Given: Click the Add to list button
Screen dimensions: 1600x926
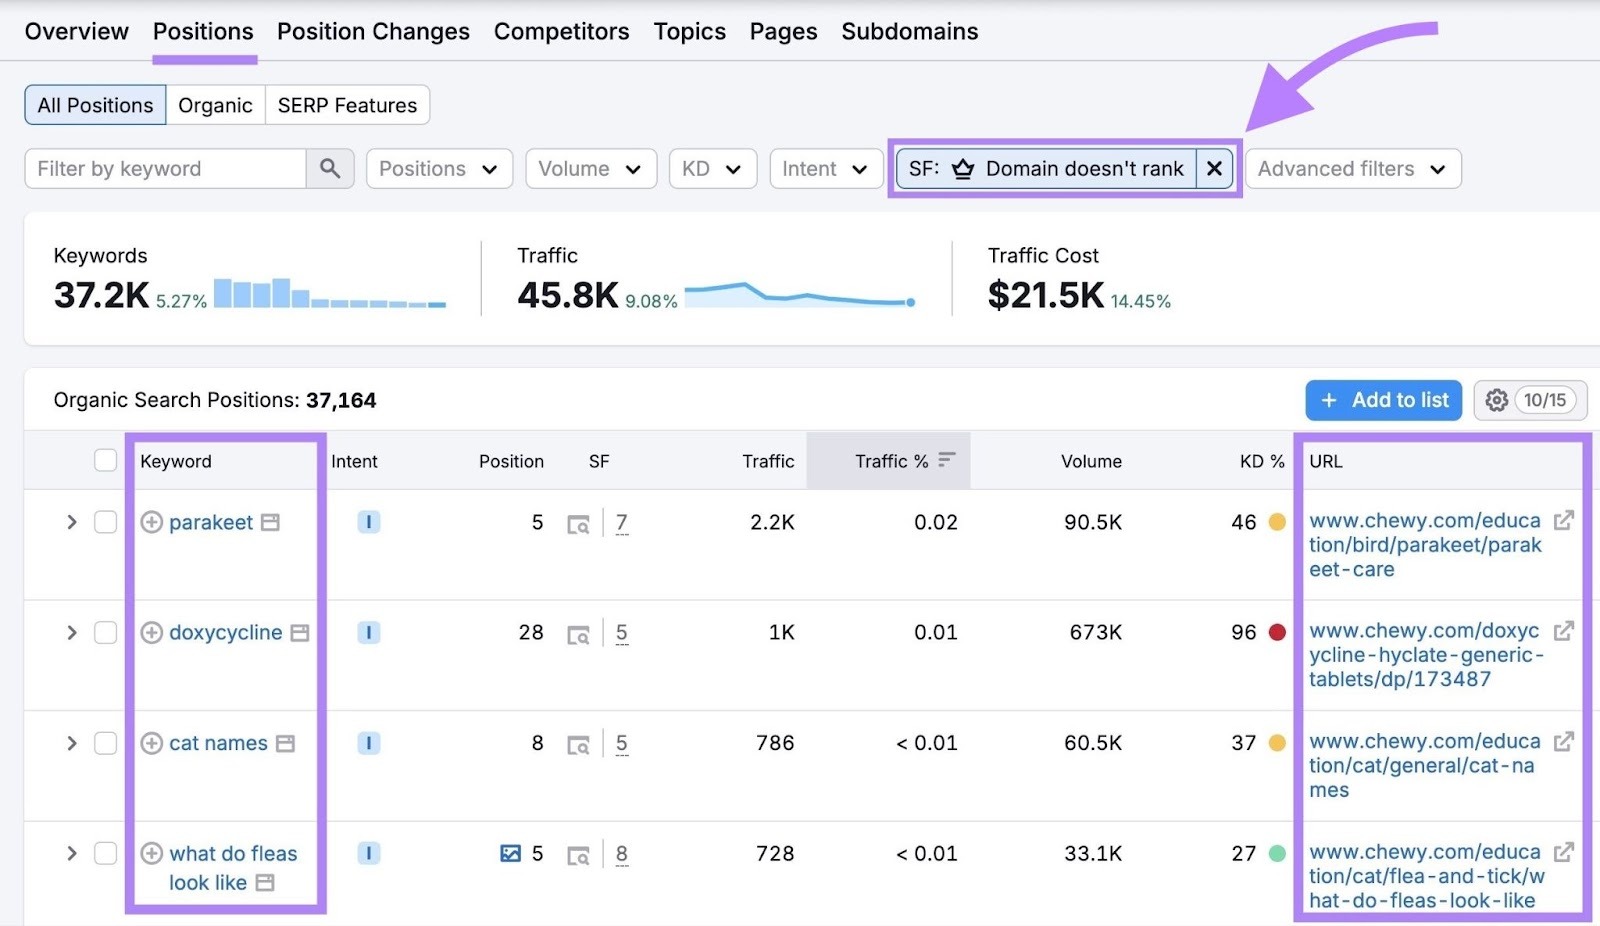Looking at the screenshot, I should coord(1383,400).
